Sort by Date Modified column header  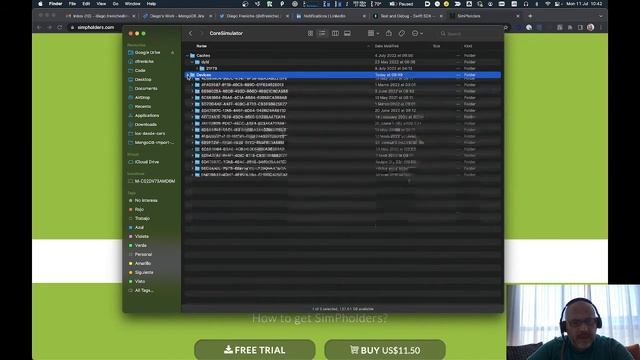coord(387,46)
